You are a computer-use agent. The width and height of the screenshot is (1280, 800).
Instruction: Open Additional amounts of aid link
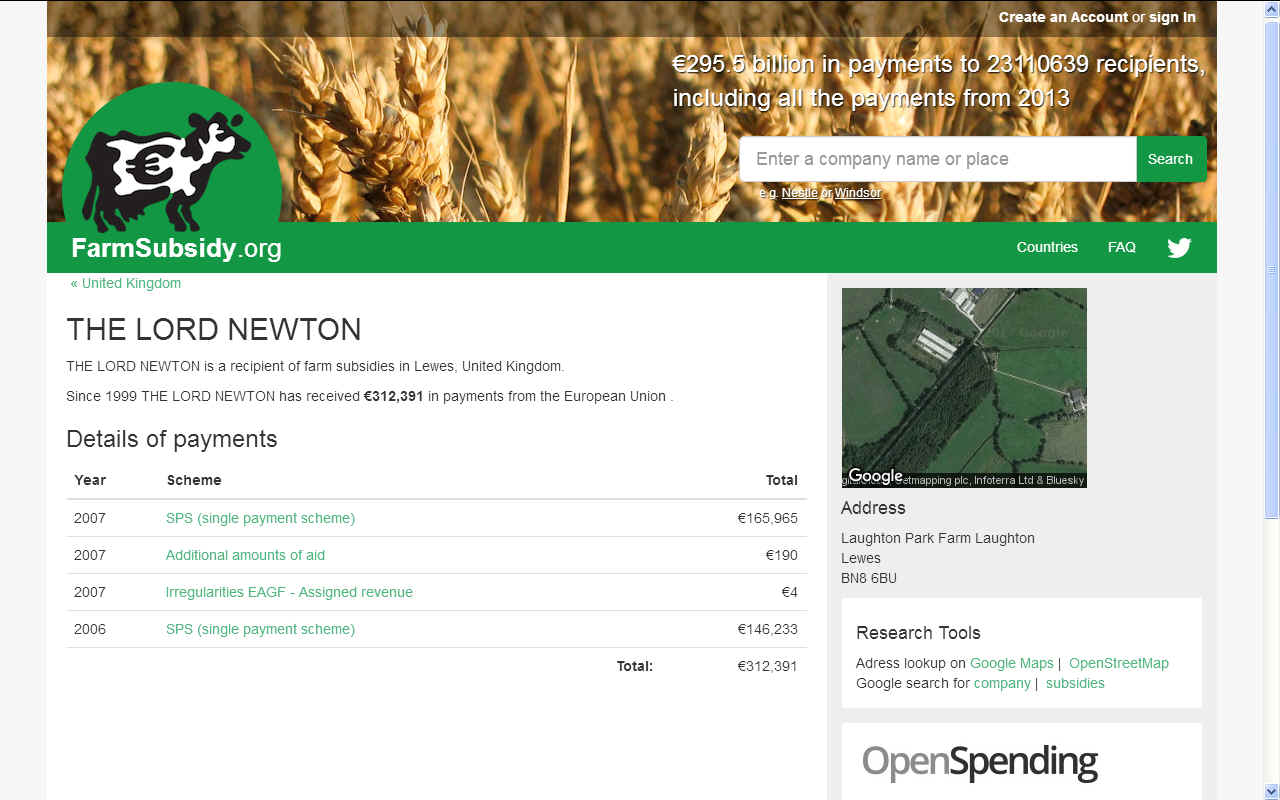pyautogui.click(x=245, y=555)
